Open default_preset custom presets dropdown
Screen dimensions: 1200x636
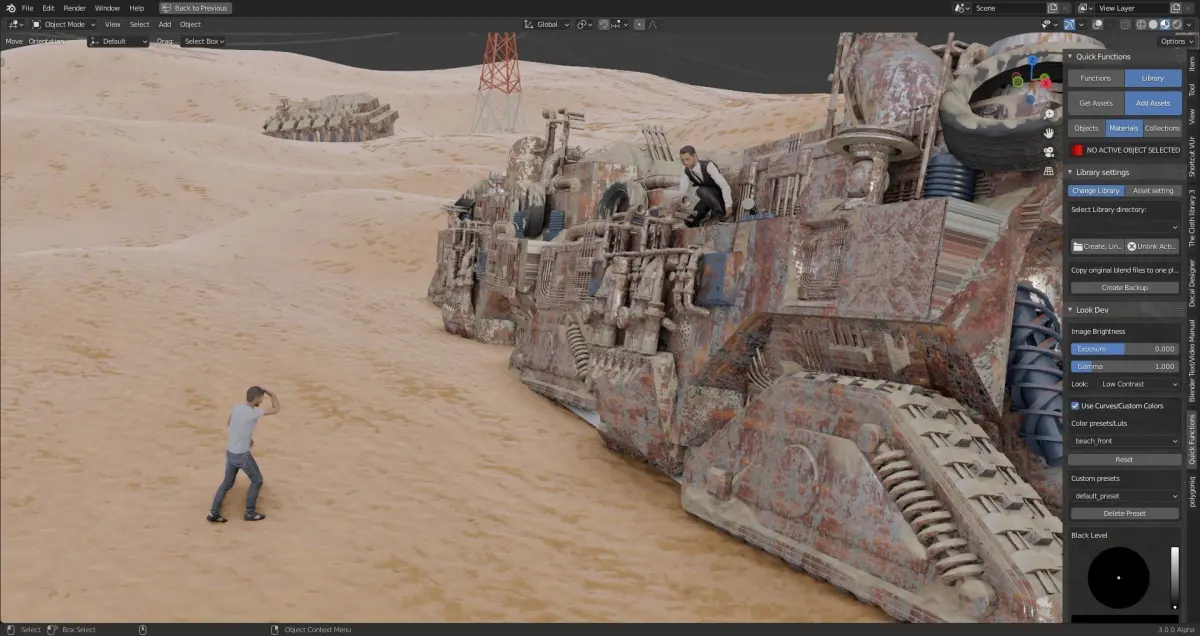[1125, 496]
